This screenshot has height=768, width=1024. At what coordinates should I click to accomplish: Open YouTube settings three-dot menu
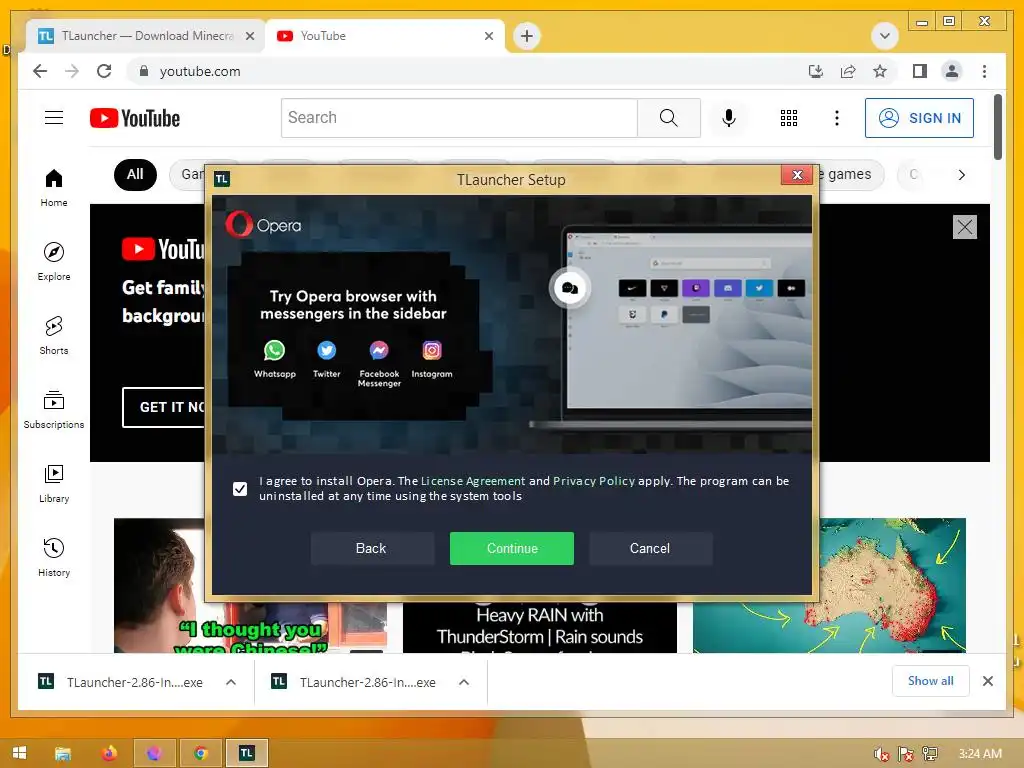[x=837, y=118]
